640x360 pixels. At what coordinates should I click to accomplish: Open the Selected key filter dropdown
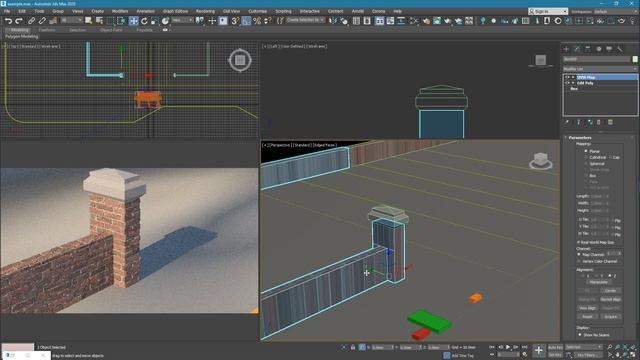click(x=583, y=347)
